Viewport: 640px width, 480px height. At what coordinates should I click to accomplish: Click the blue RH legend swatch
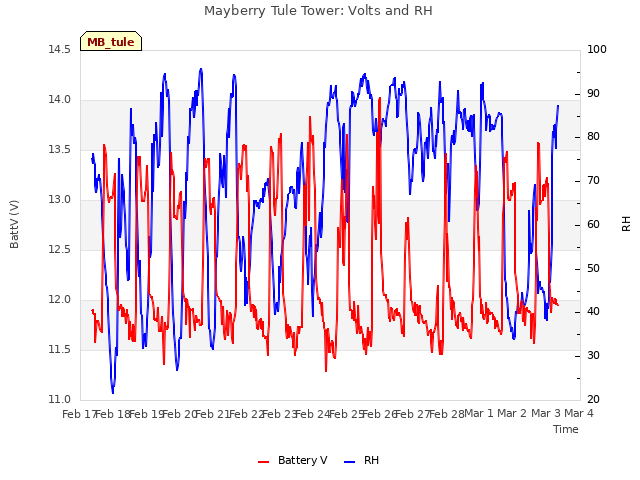[x=350, y=462]
